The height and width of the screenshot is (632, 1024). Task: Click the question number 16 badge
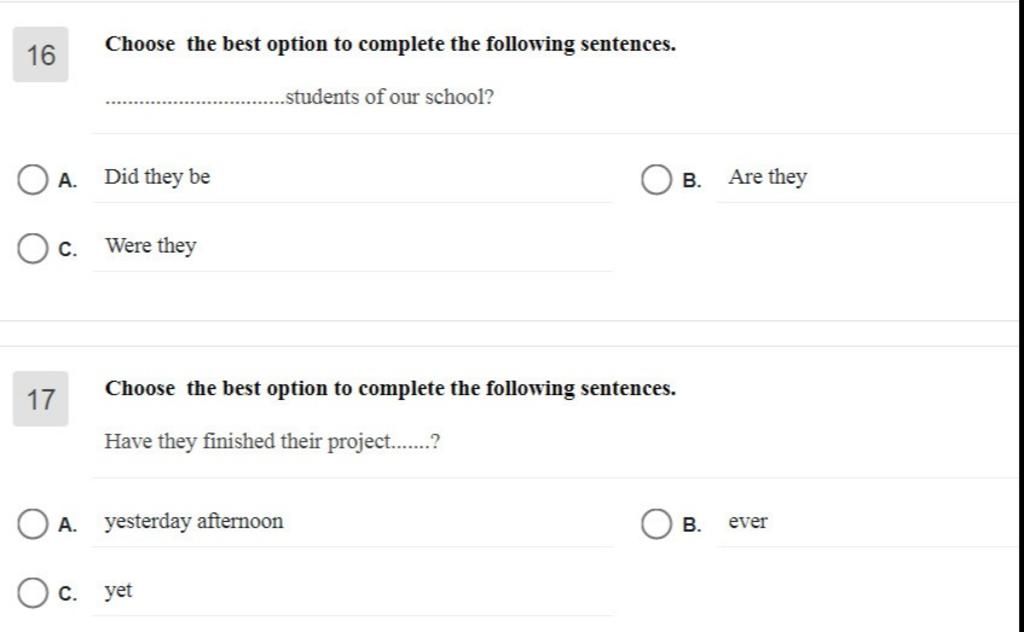(x=40, y=55)
